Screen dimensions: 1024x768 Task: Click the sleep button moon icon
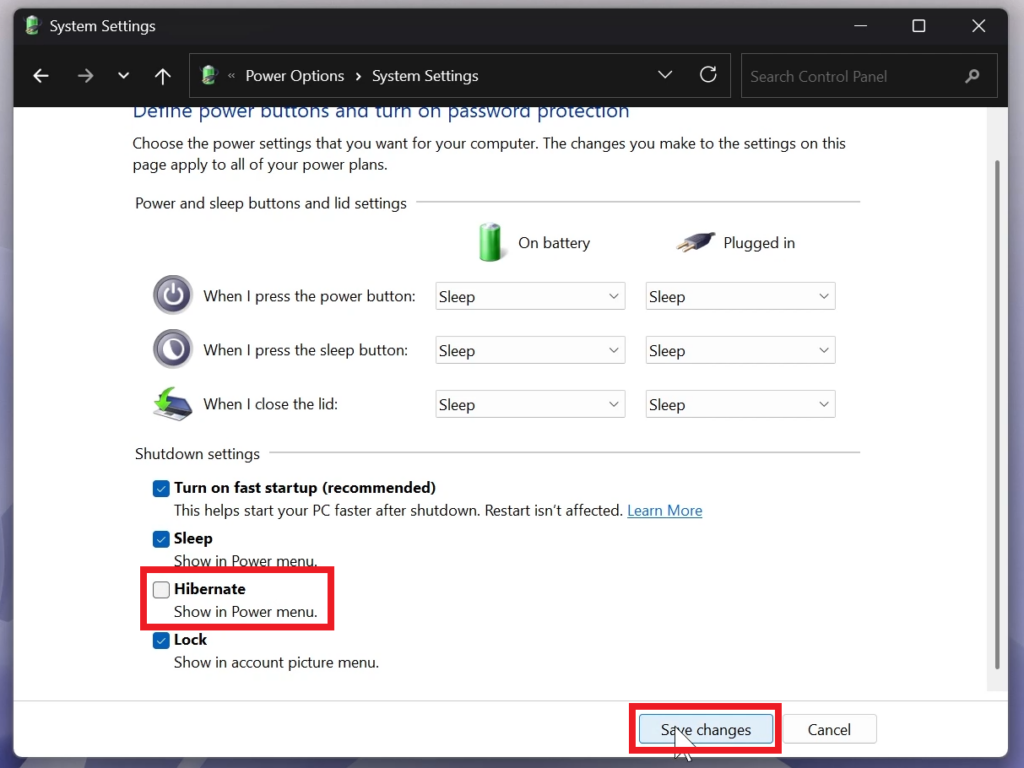(x=172, y=350)
